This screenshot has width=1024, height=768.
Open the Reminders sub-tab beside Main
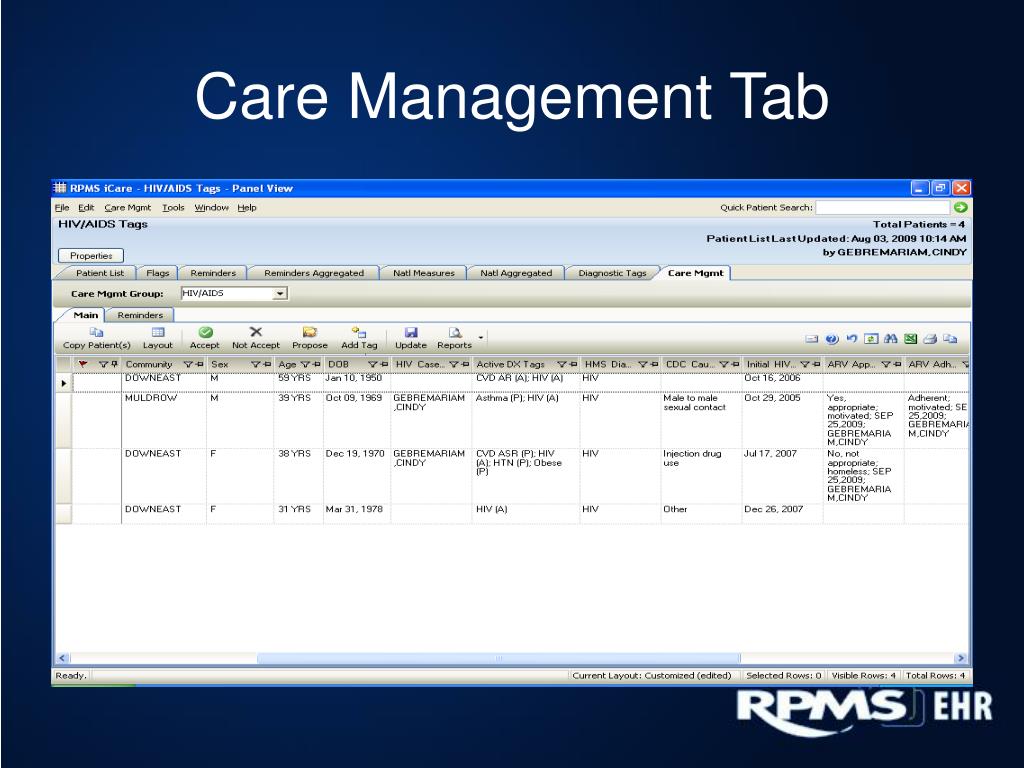click(x=140, y=315)
